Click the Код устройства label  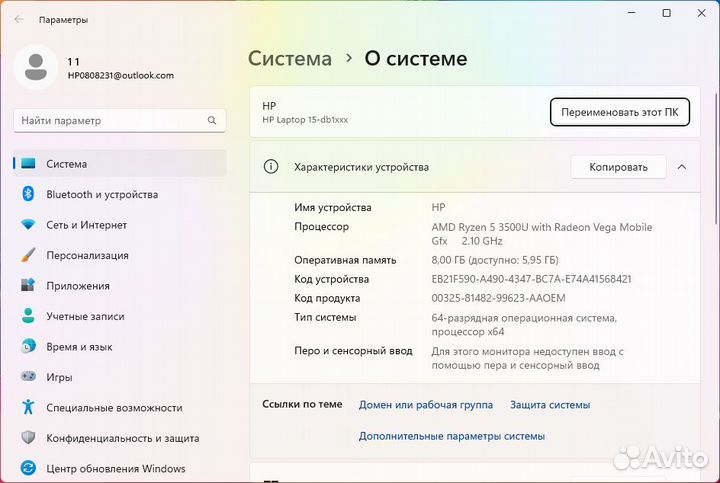pyautogui.click(x=331, y=279)
